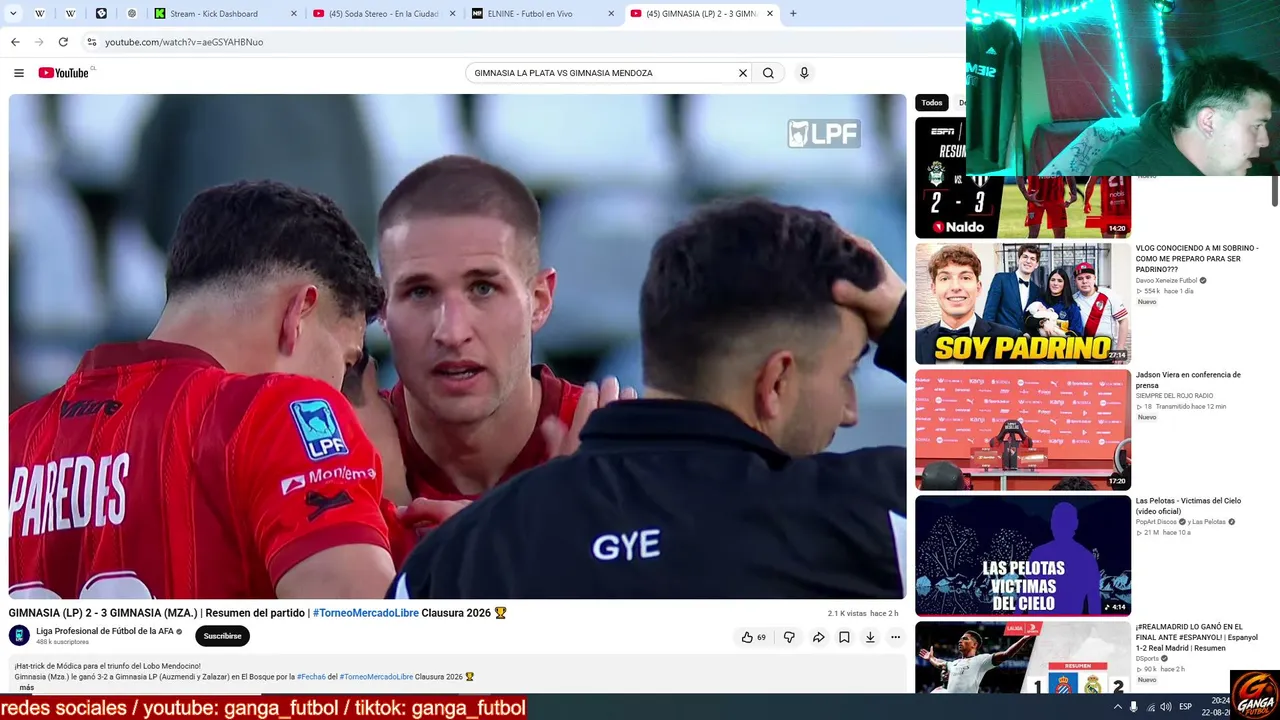Visit the SIEMPRE DEL ROJO RADIO channel

[1175, 396]
